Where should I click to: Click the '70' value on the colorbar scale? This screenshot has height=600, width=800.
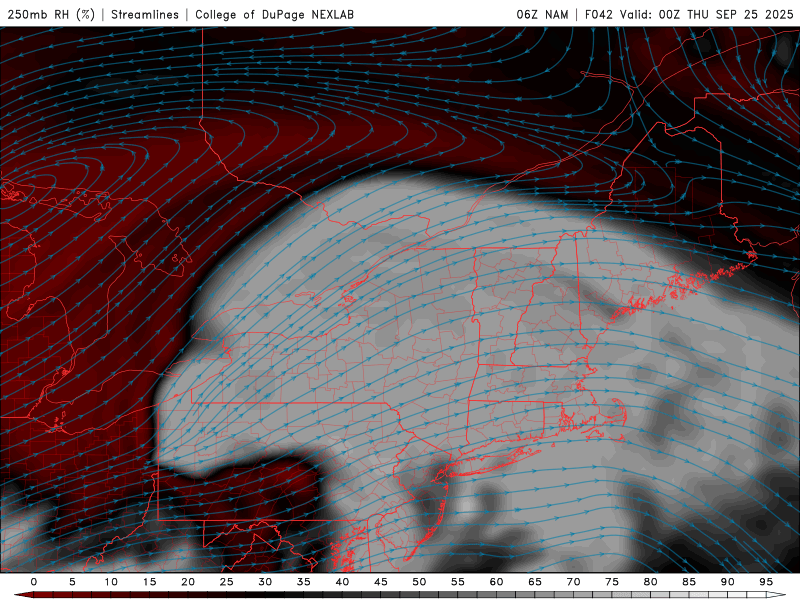[x=573, y=582]
